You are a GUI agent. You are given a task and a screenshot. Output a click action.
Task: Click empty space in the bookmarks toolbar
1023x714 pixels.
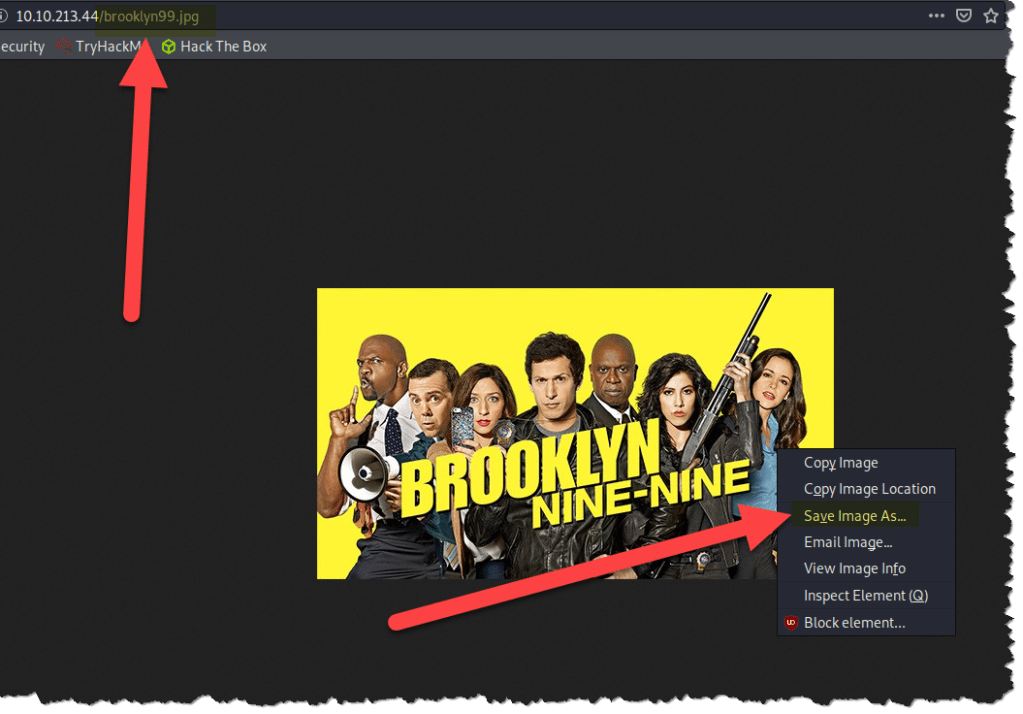[x=600, y=46]
